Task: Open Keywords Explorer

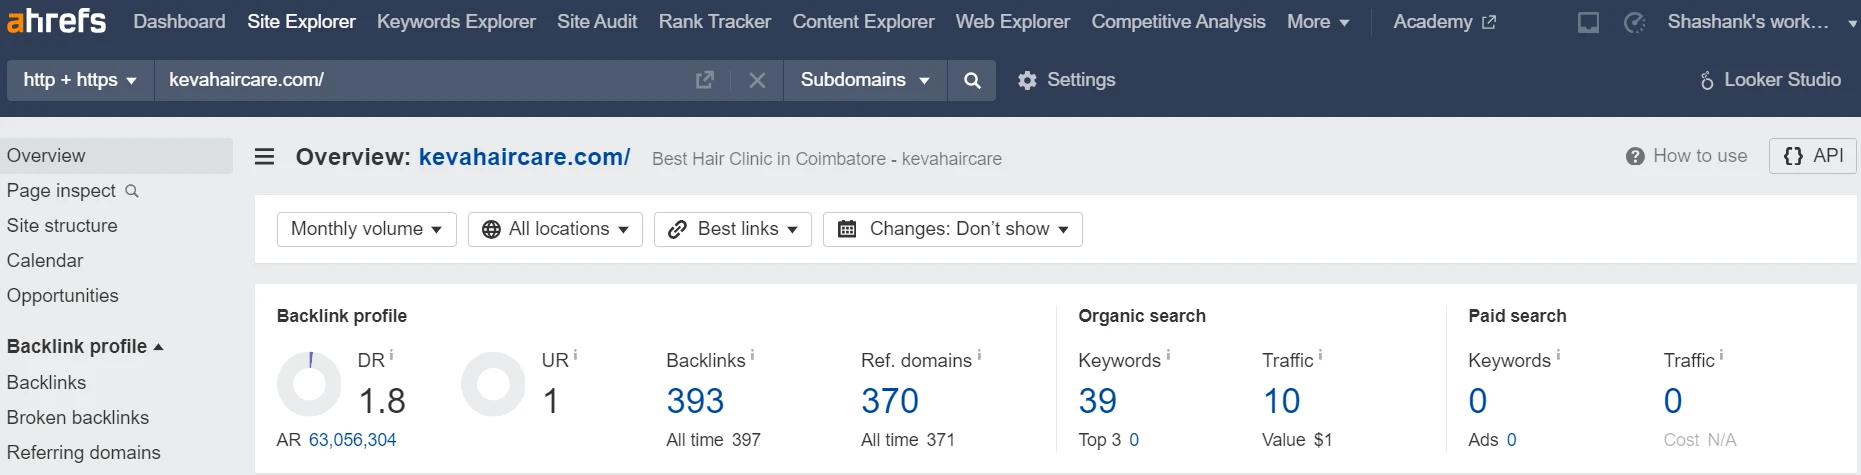Action: tap(456, 21)
